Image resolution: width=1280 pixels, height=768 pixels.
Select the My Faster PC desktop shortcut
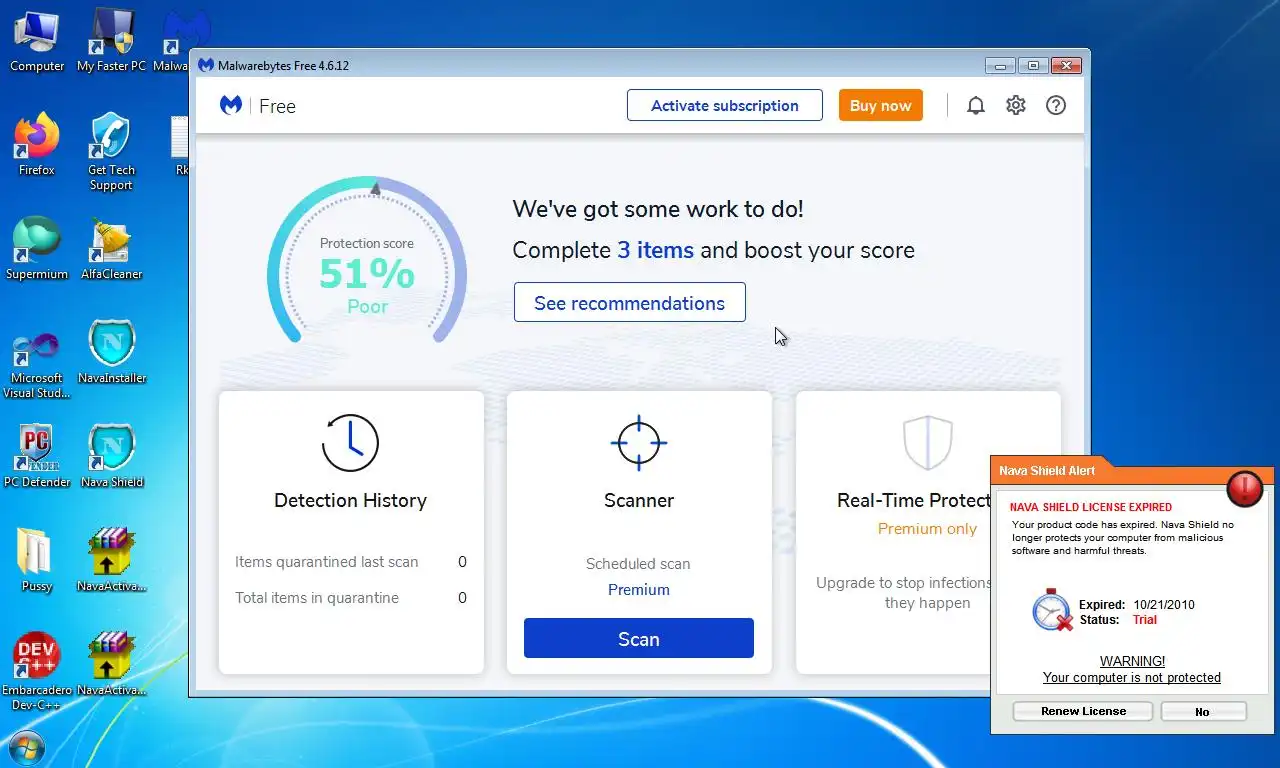[111, 41]
